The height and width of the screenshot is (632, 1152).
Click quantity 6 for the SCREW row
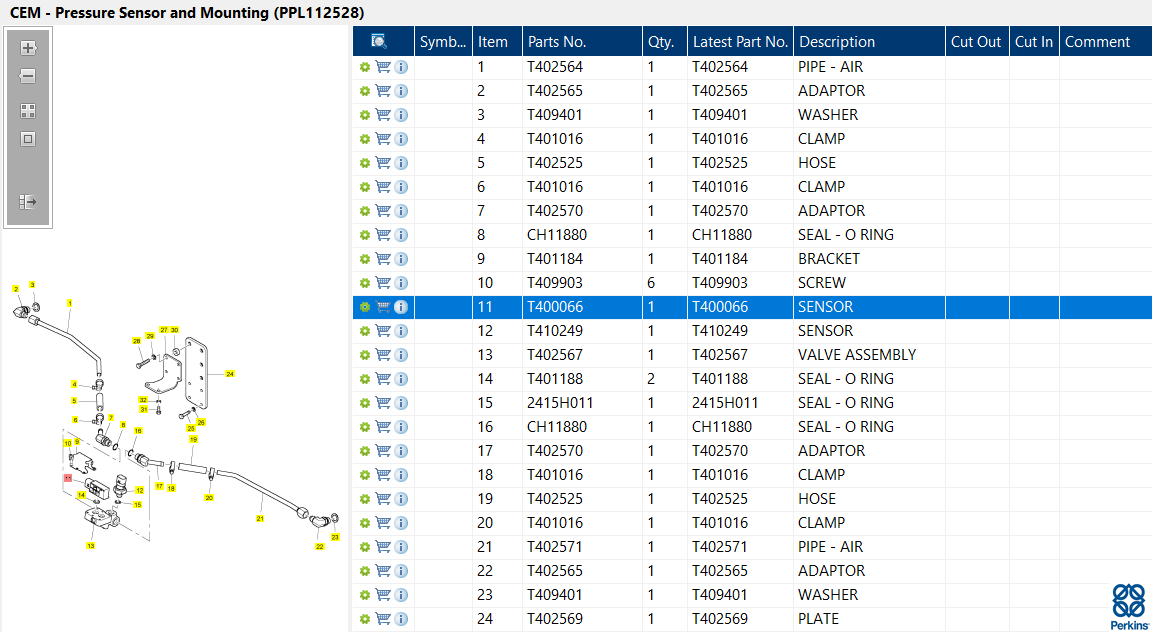665,283
